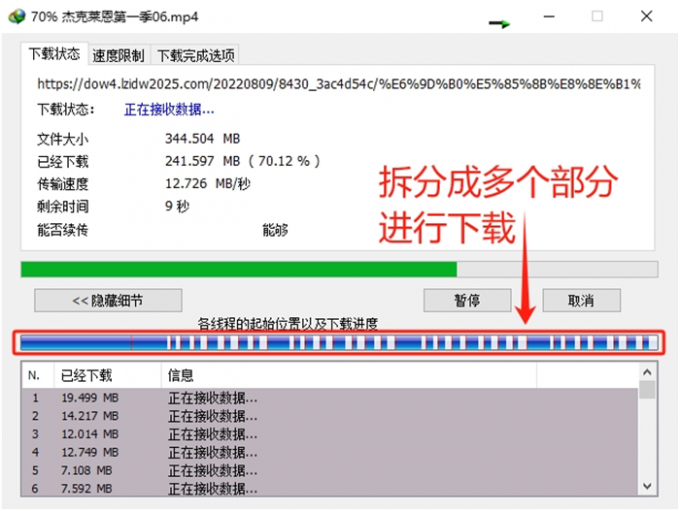
Task: Minimize the download window
Action: pyautogui.click(x=549, y=16)
